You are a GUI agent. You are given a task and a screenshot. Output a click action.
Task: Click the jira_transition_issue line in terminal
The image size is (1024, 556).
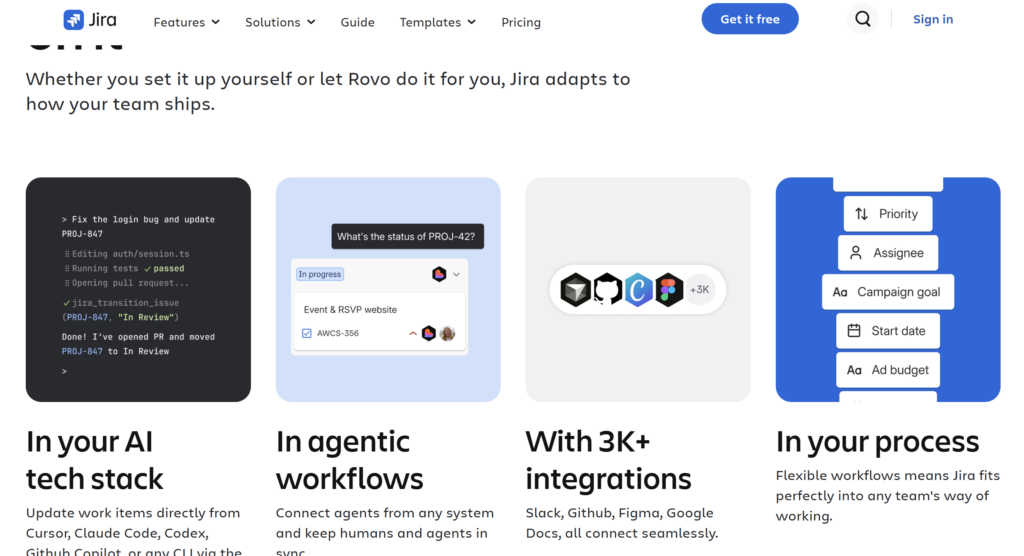(121, 303)
